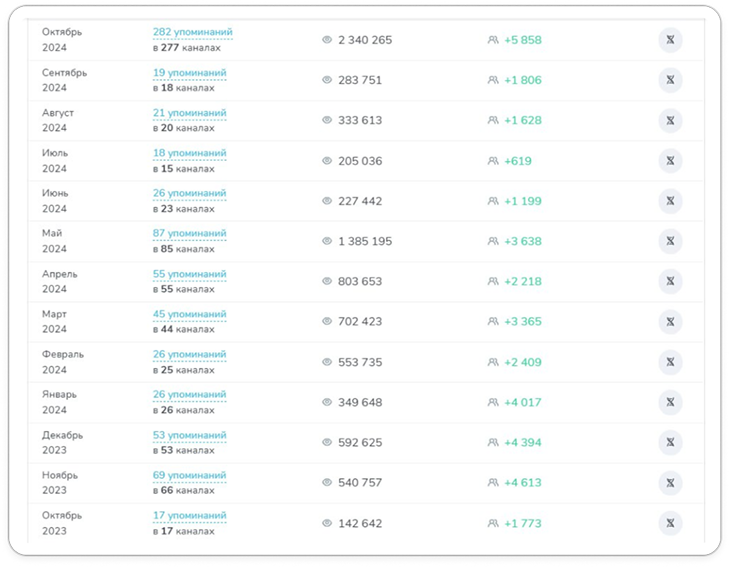Click the subscribers icon beside +619
The image size is (730, 567).
pos(493,161)
